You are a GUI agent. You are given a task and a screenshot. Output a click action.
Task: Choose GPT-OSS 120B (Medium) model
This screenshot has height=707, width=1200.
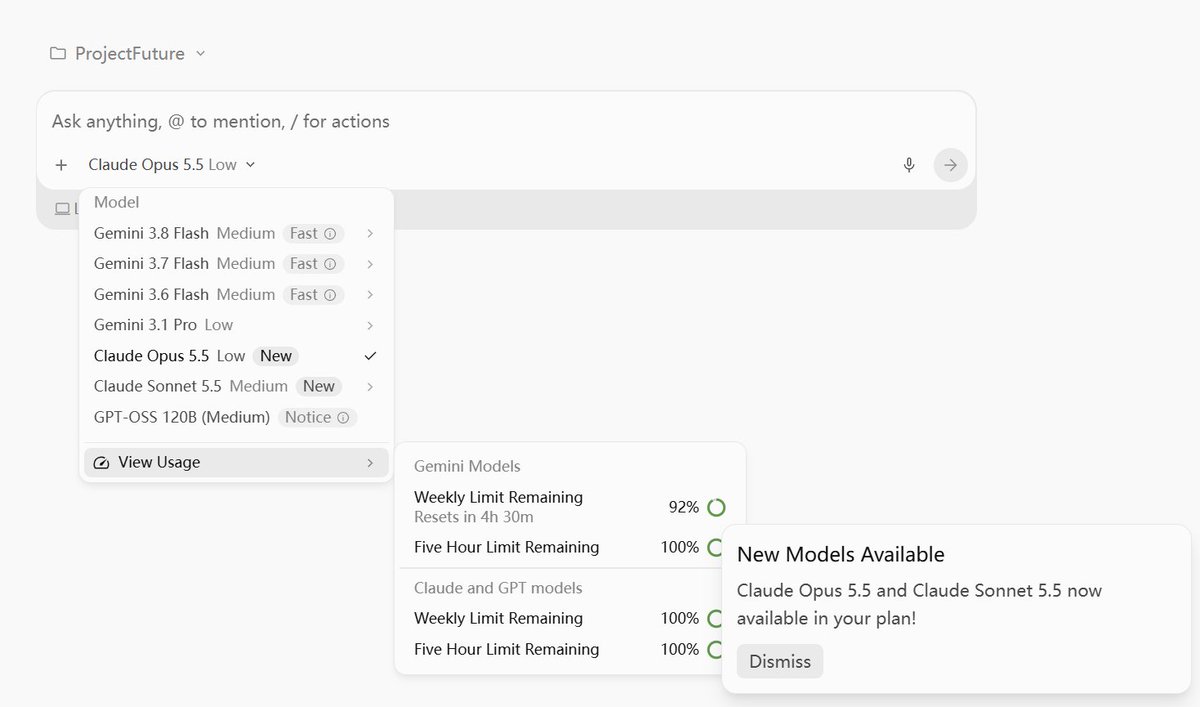click(236, 417)
